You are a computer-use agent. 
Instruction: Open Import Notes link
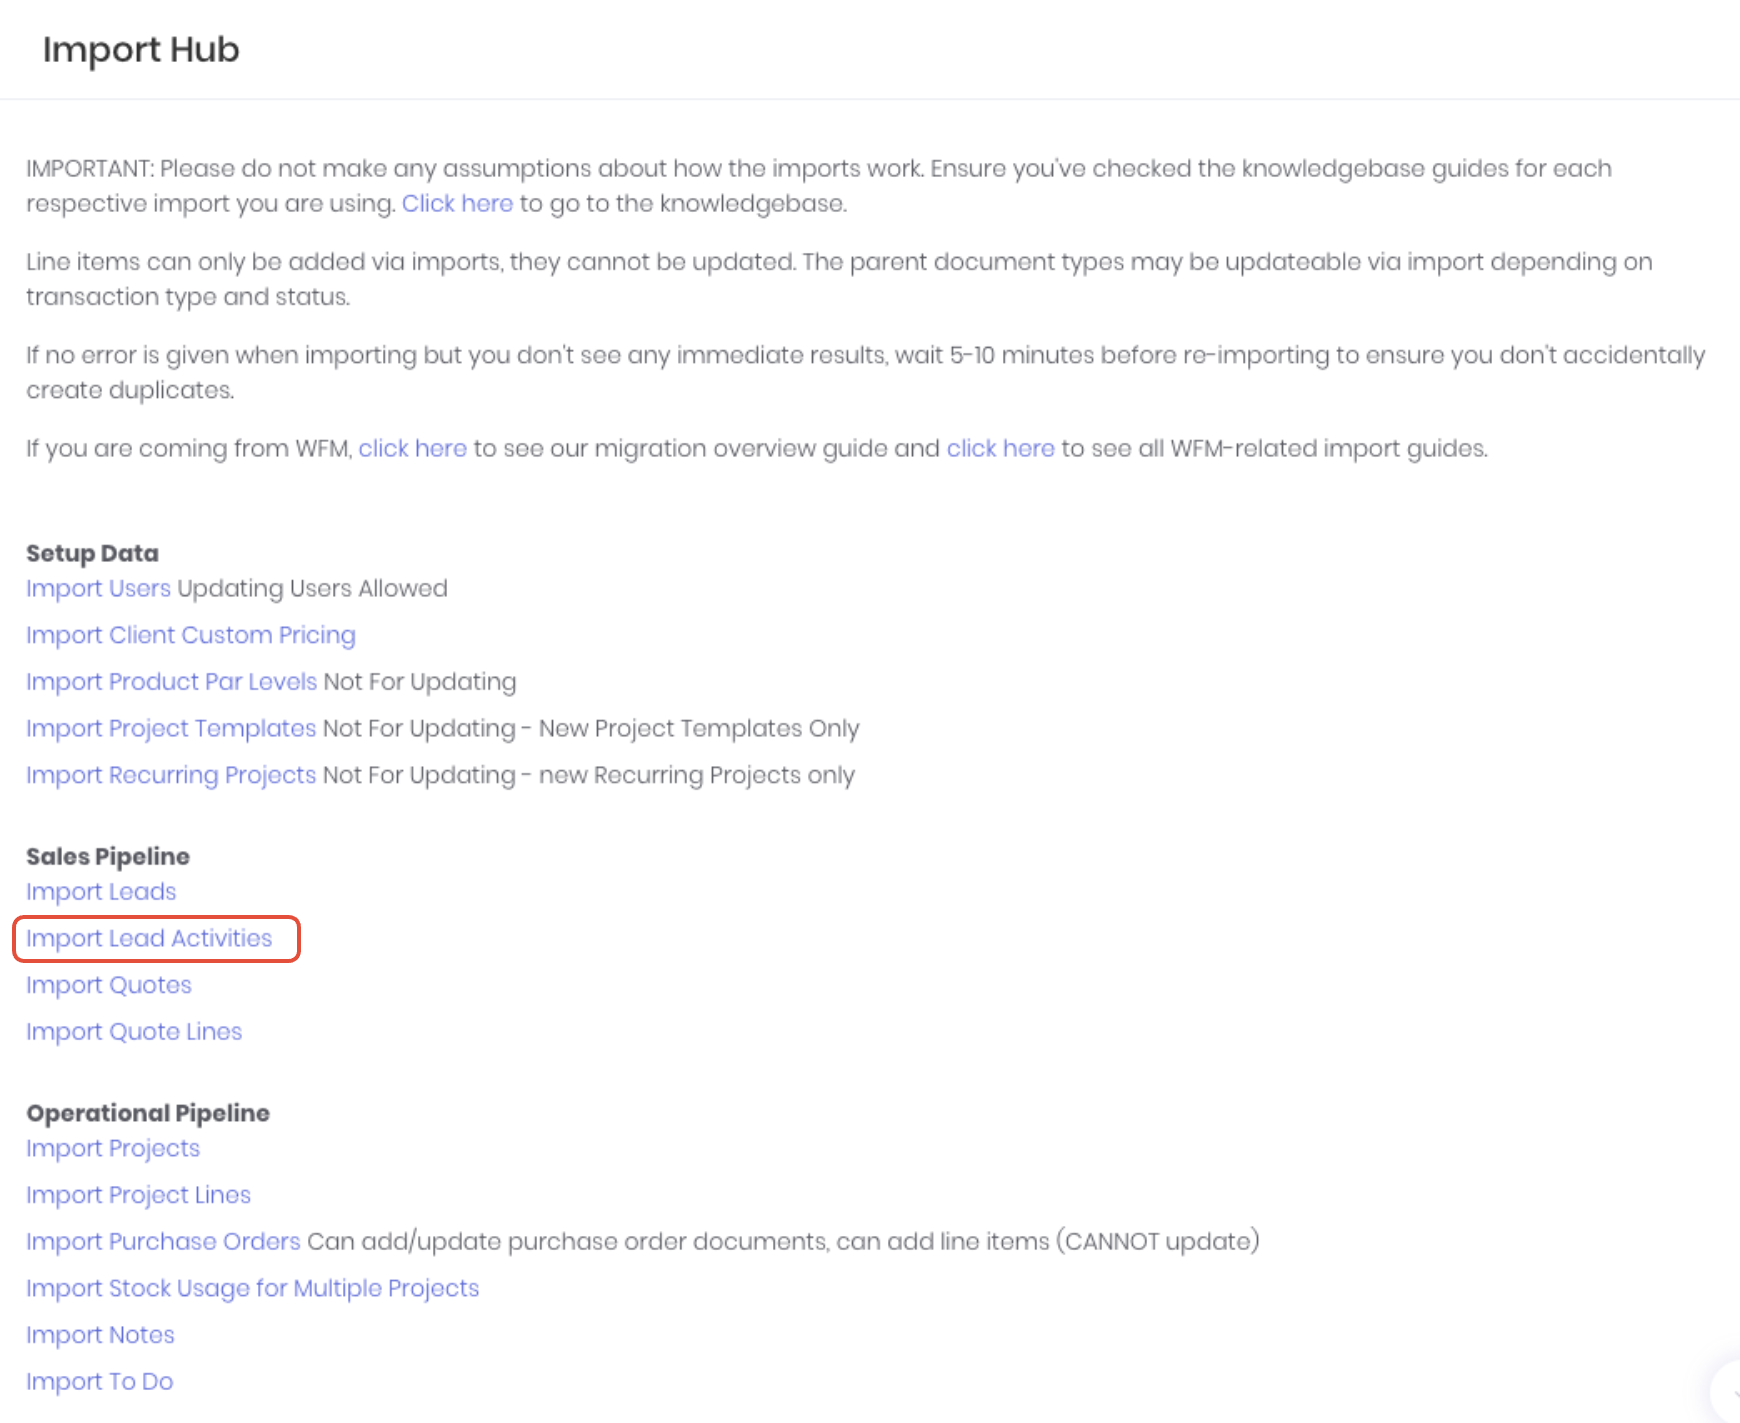(100, 1335)
